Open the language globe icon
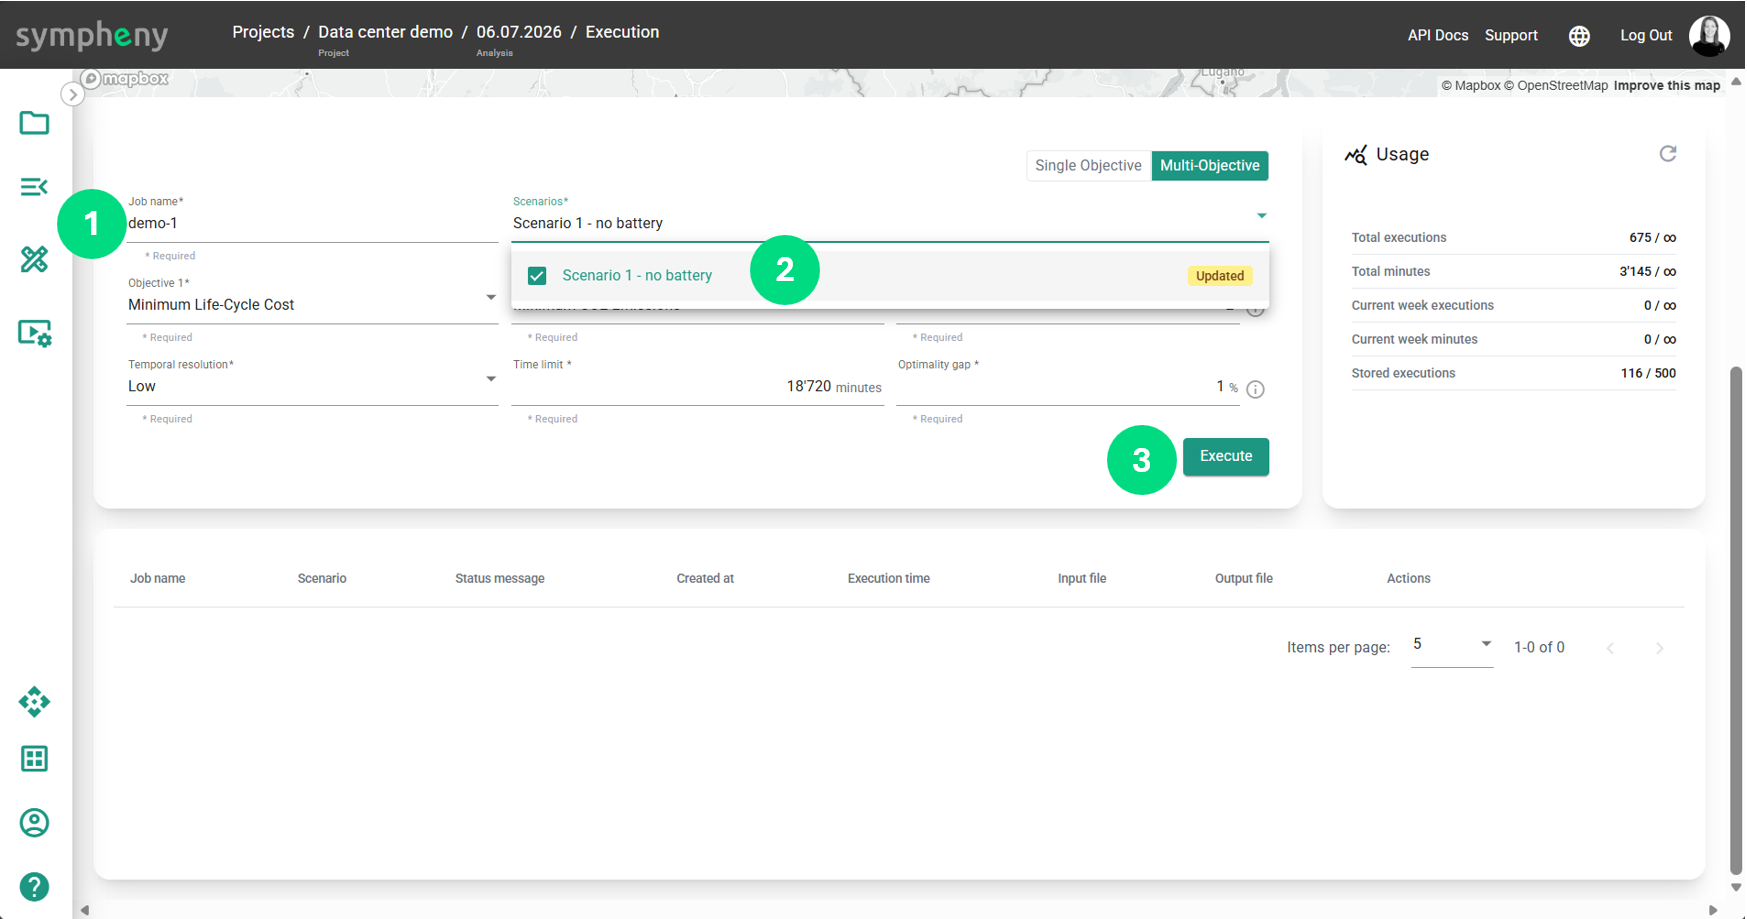Screen dimensions: 1747x919 tap(1579, 36)
